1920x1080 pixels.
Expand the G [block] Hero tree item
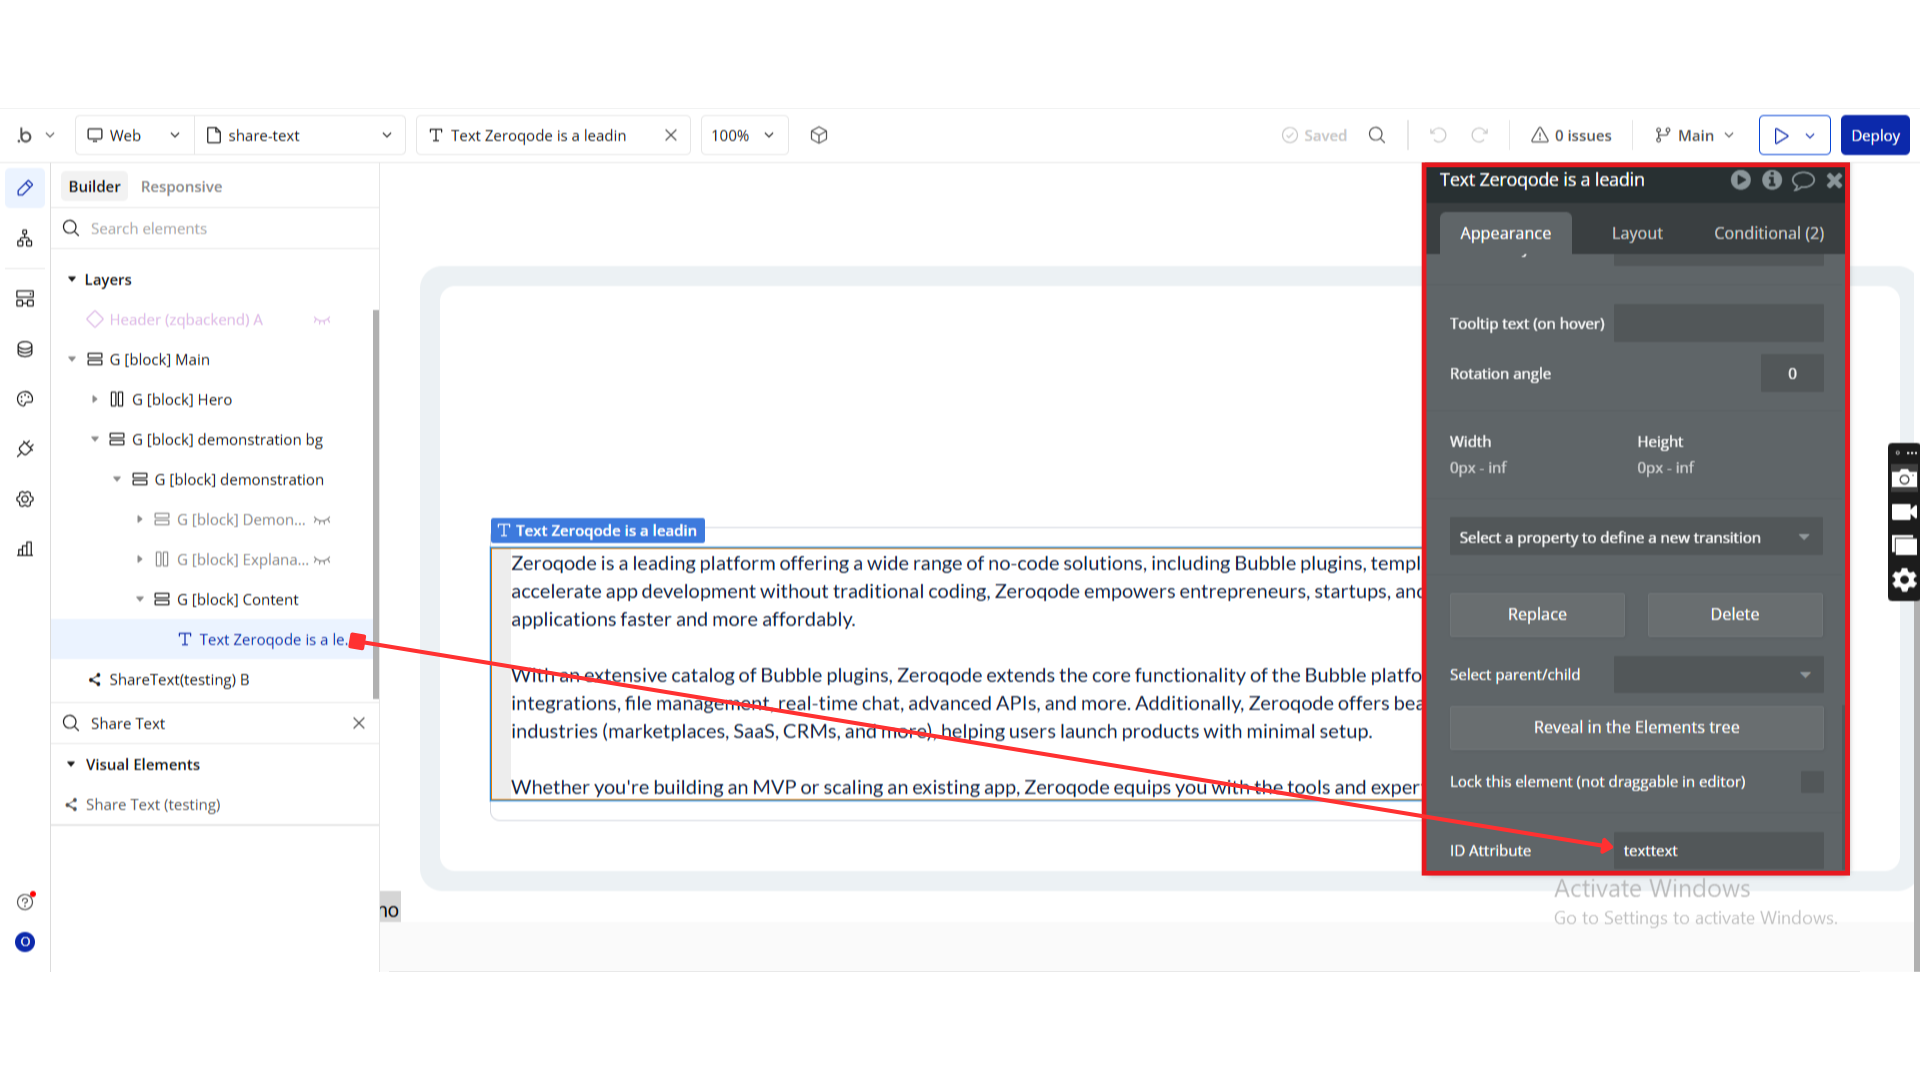pos(95,399)
